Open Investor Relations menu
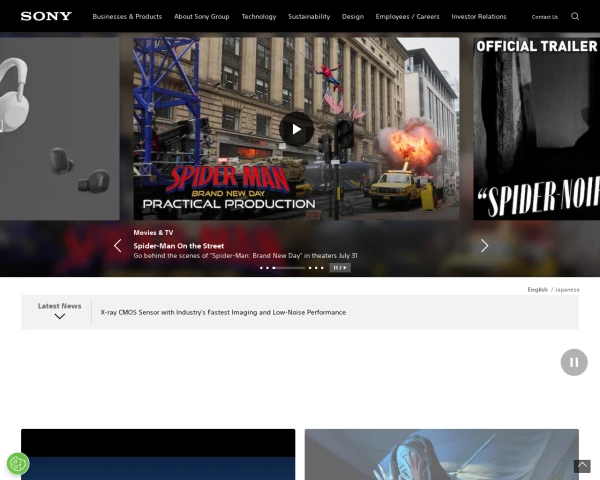The image size is (600, 480). click(479, 16)
